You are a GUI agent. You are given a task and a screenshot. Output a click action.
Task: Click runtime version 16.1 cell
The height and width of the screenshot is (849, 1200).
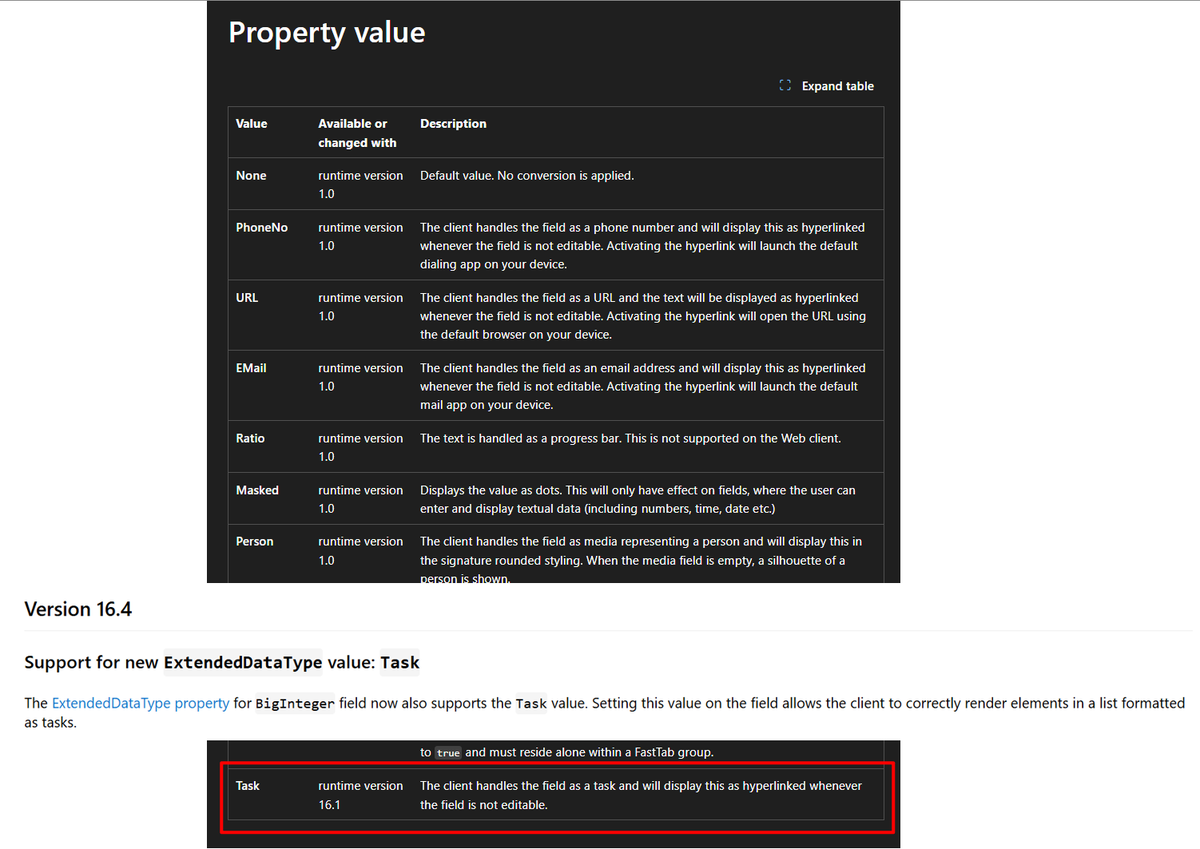pos(361,795)
